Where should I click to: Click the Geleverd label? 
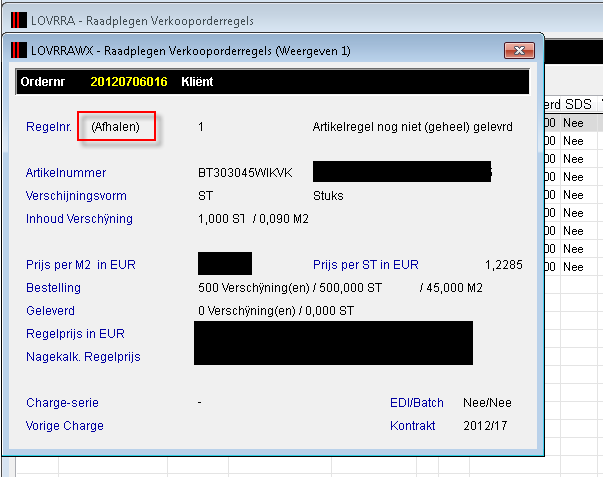50,310
